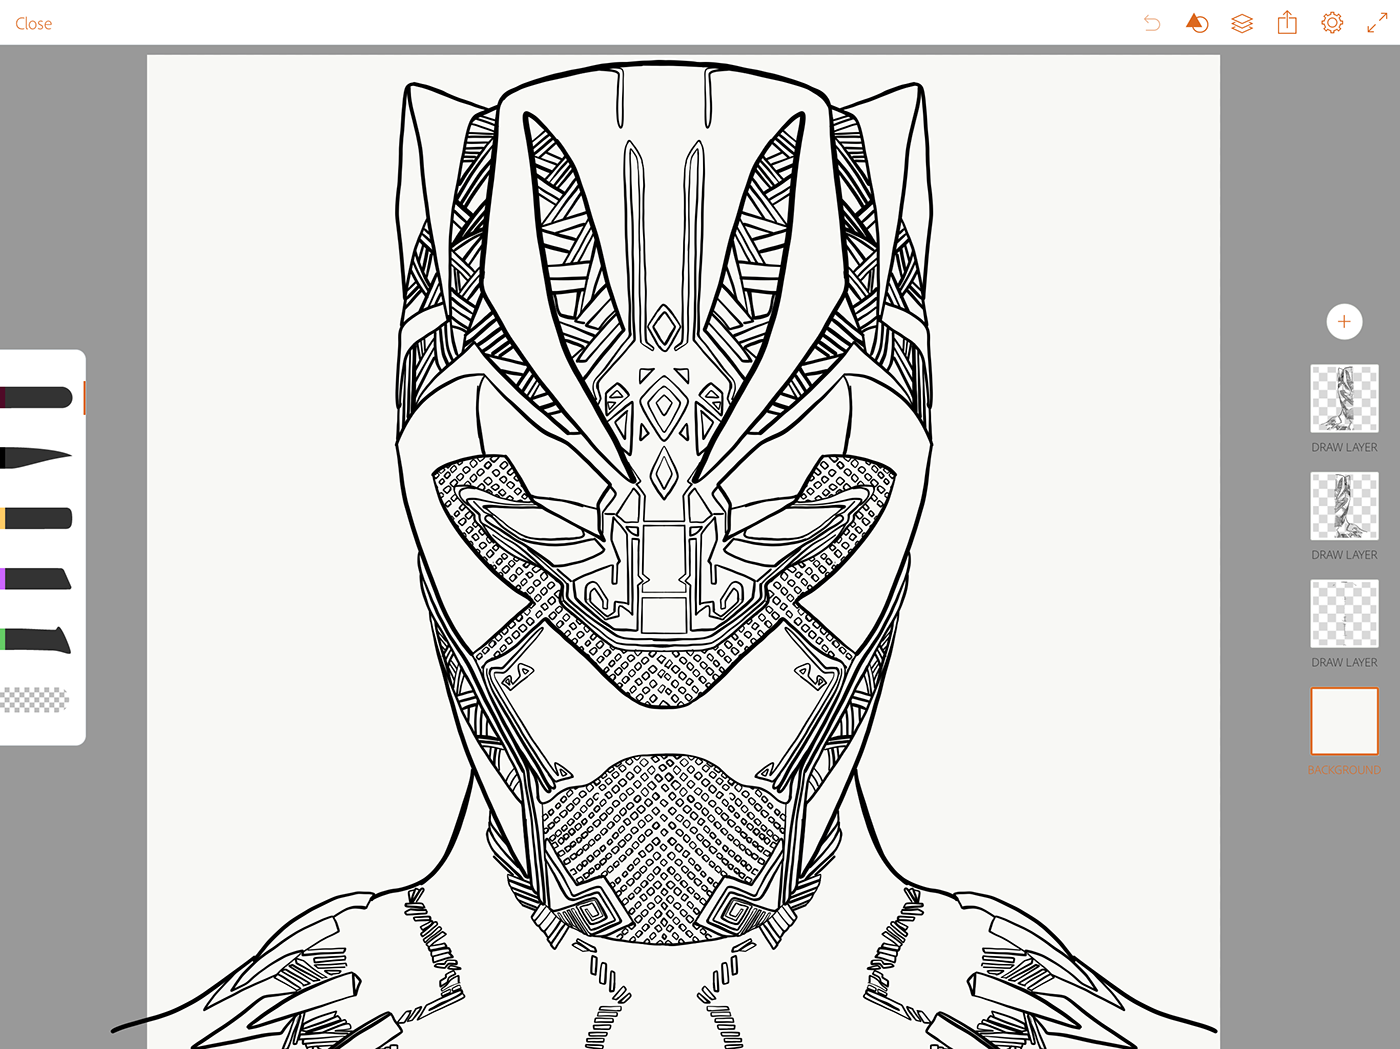Screen dimensions: 1400x1049
Task: Open the shapes tool icon
Action: 1197,23
